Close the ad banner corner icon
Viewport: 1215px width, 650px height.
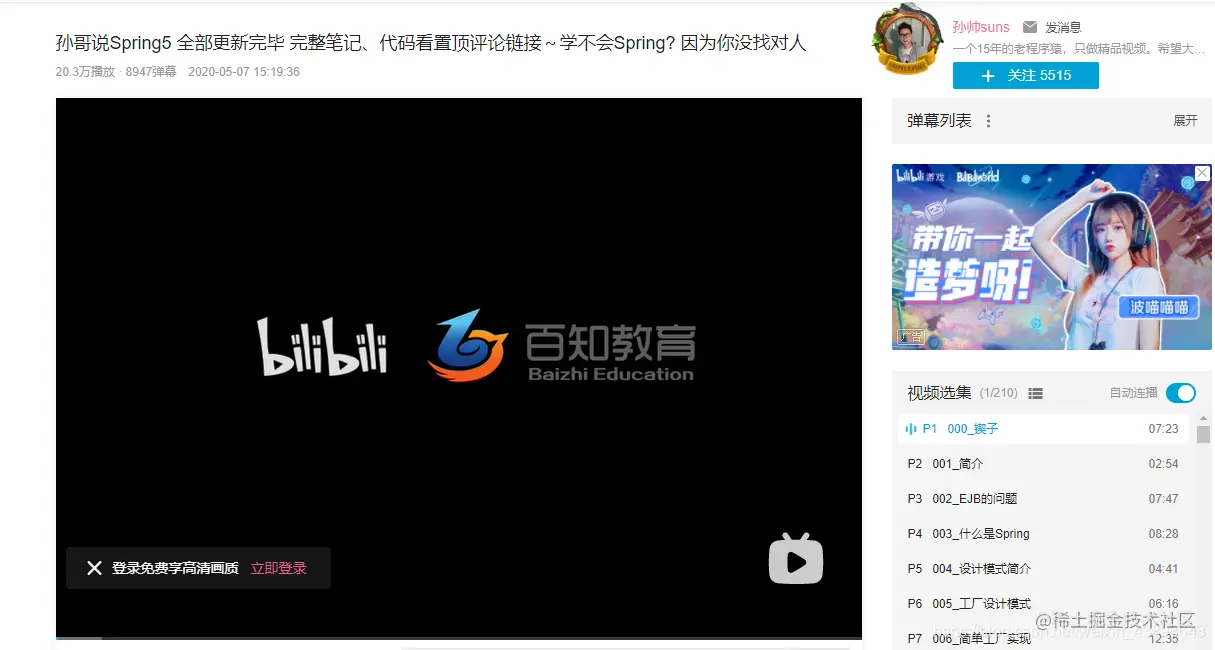1202,173
